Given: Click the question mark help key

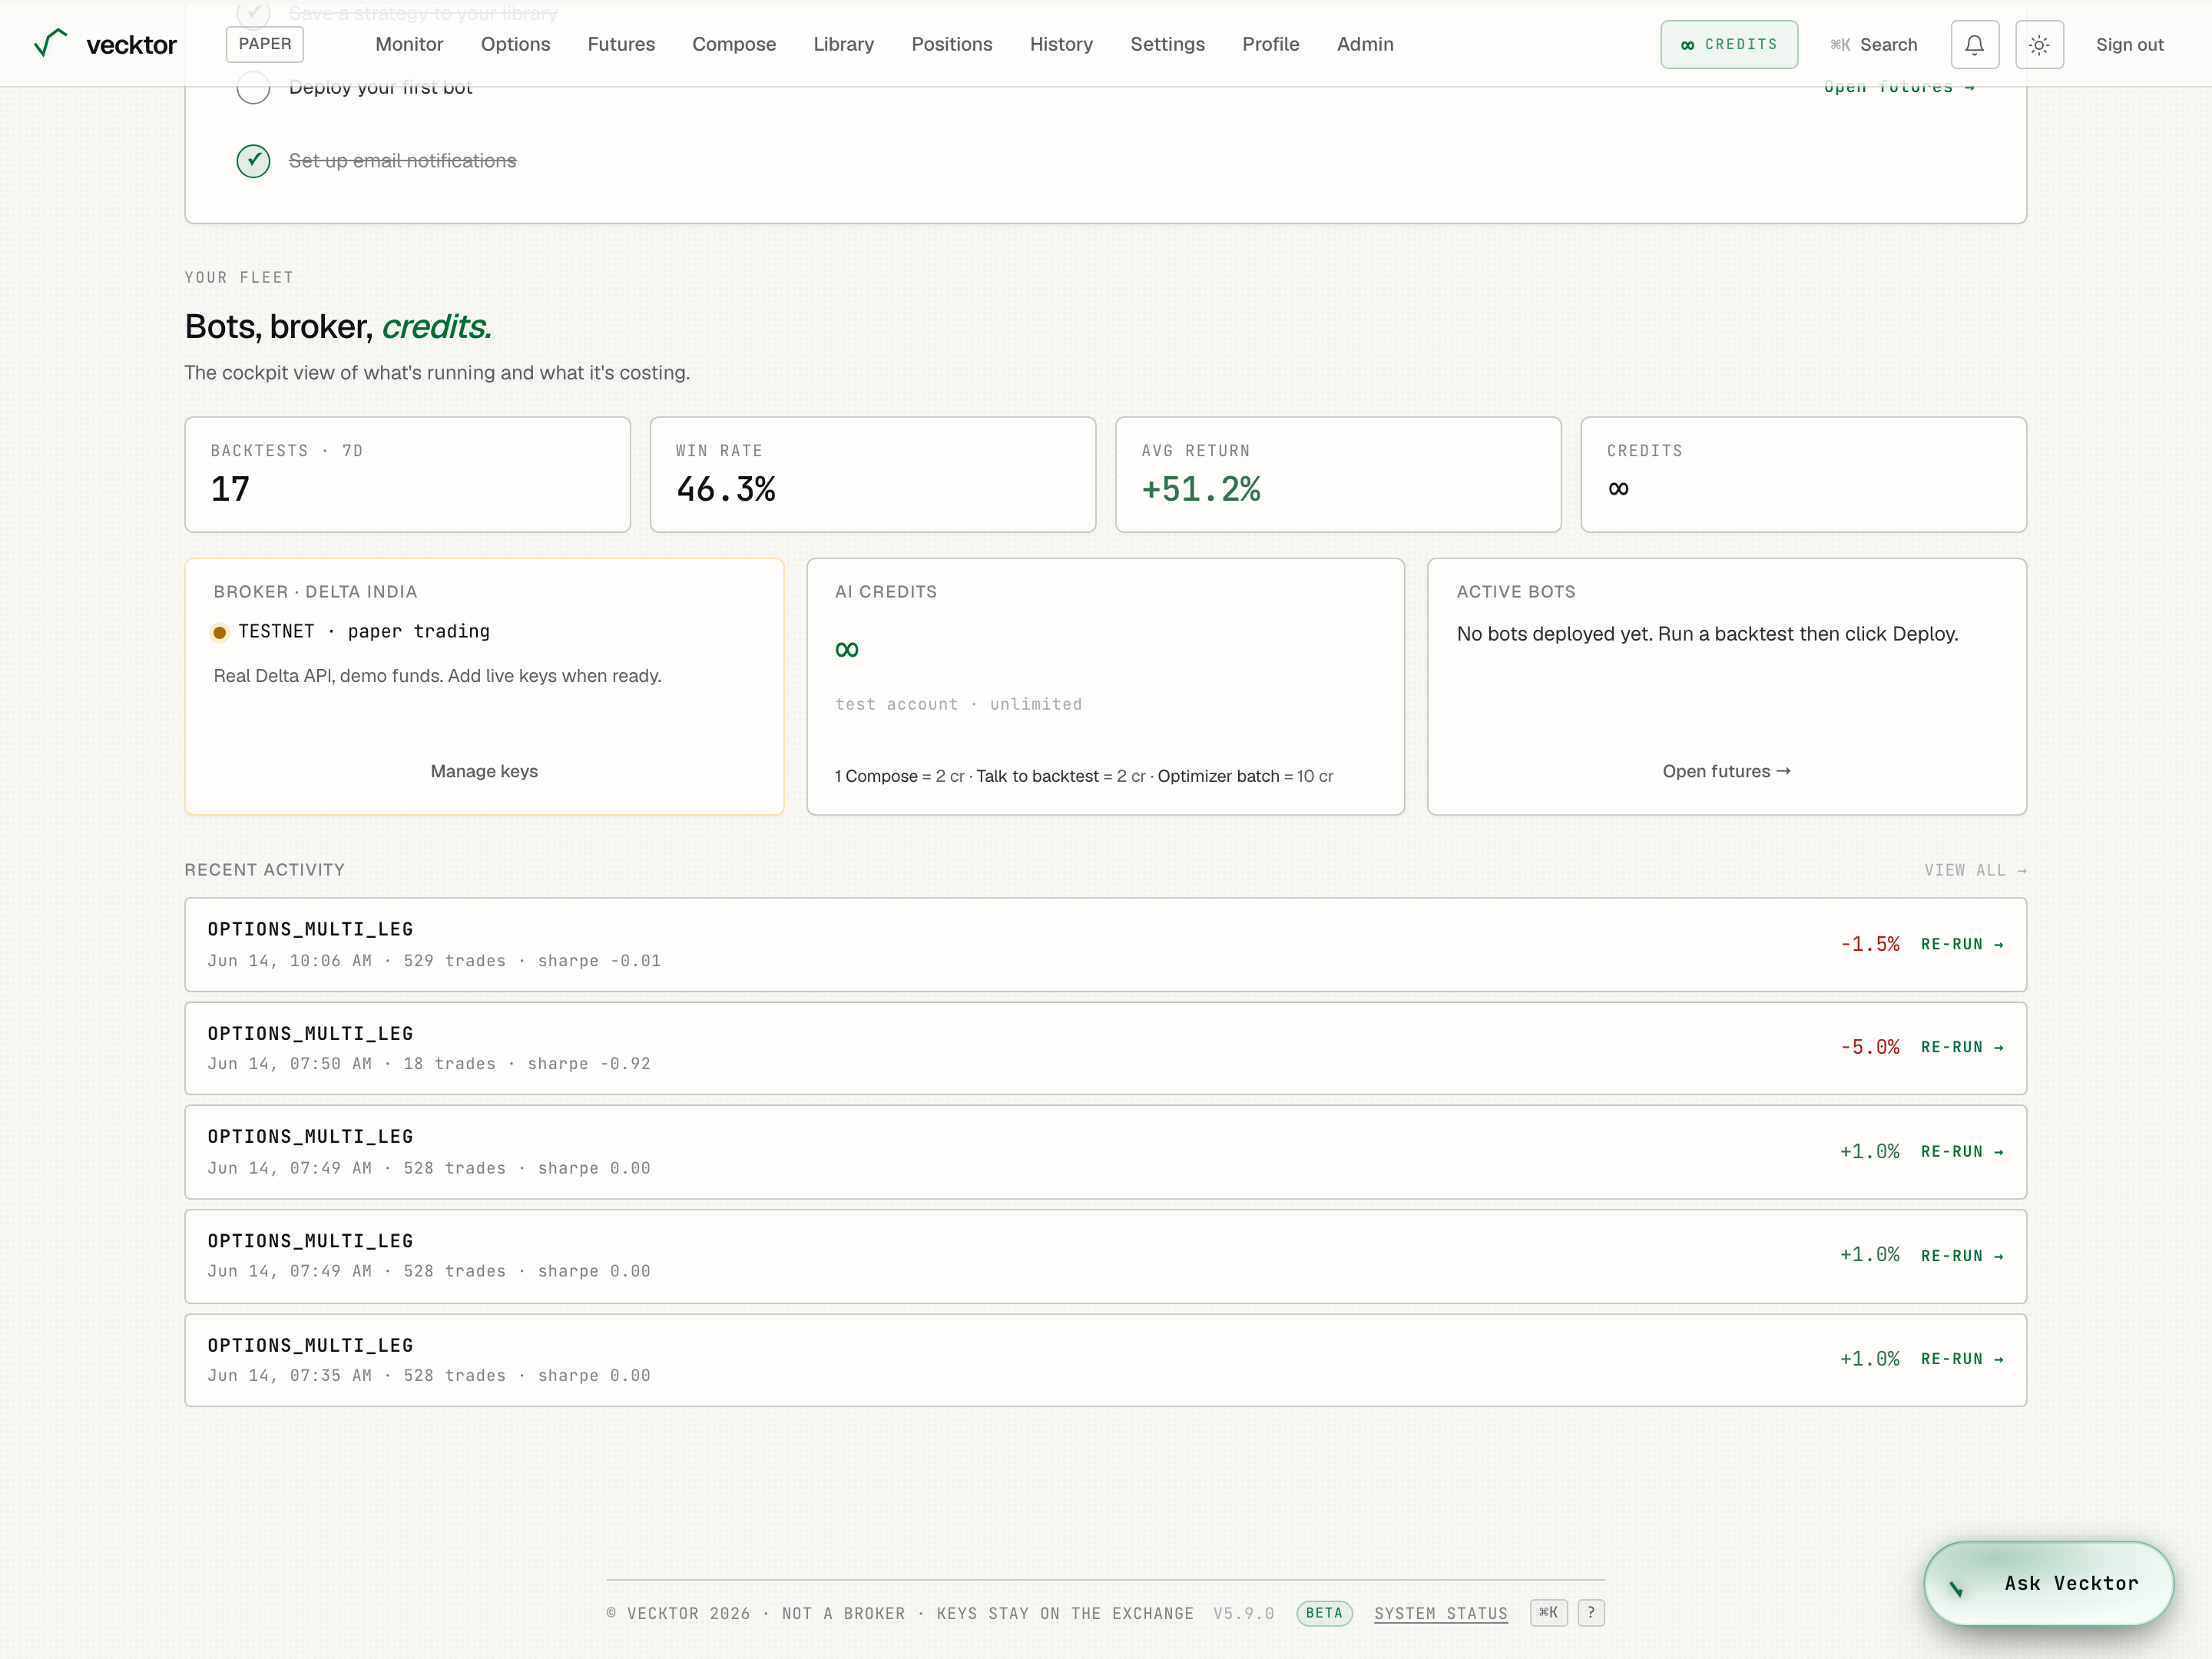Looking at the screenshot, I should coord(1591,1612).
